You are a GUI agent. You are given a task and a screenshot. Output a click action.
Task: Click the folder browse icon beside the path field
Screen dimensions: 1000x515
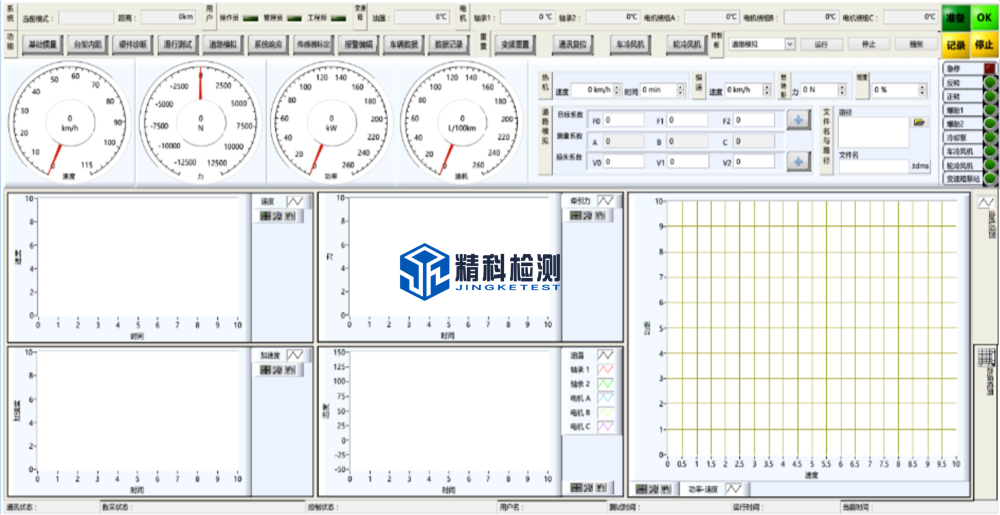coord(919,122)
